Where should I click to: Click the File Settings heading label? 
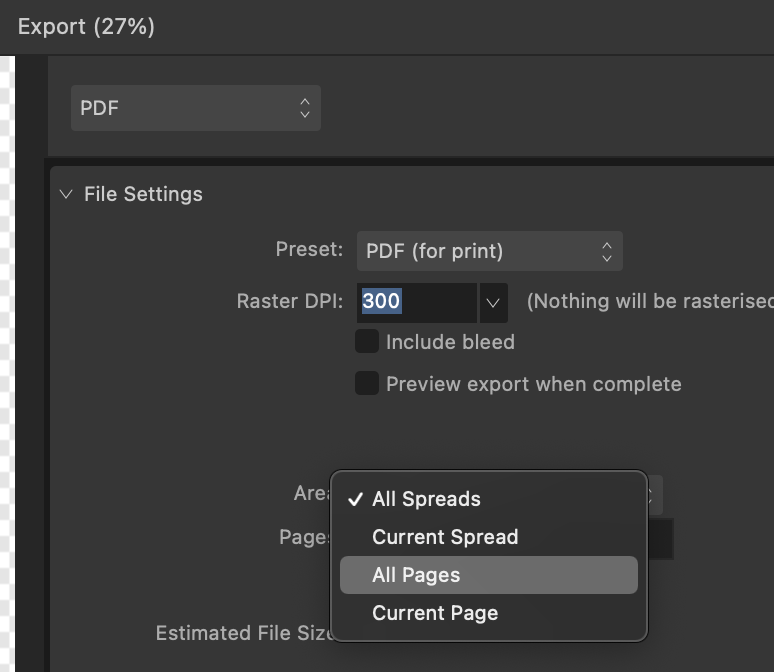(x=143, y=194)
